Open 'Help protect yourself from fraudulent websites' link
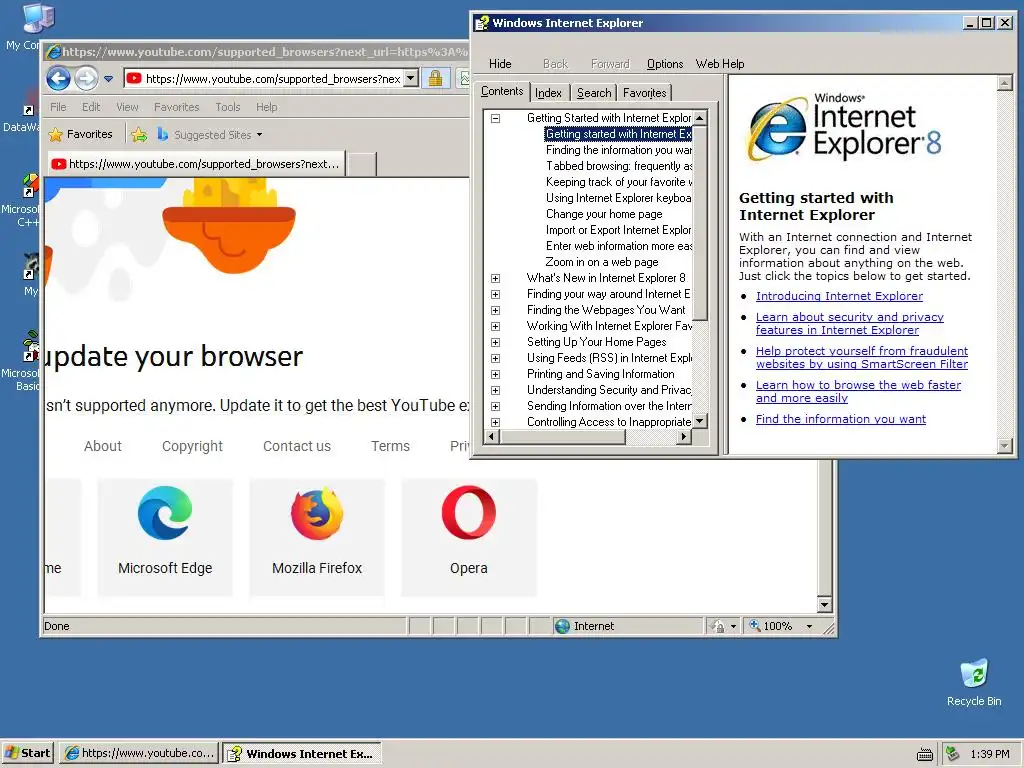 pos(862,357)
